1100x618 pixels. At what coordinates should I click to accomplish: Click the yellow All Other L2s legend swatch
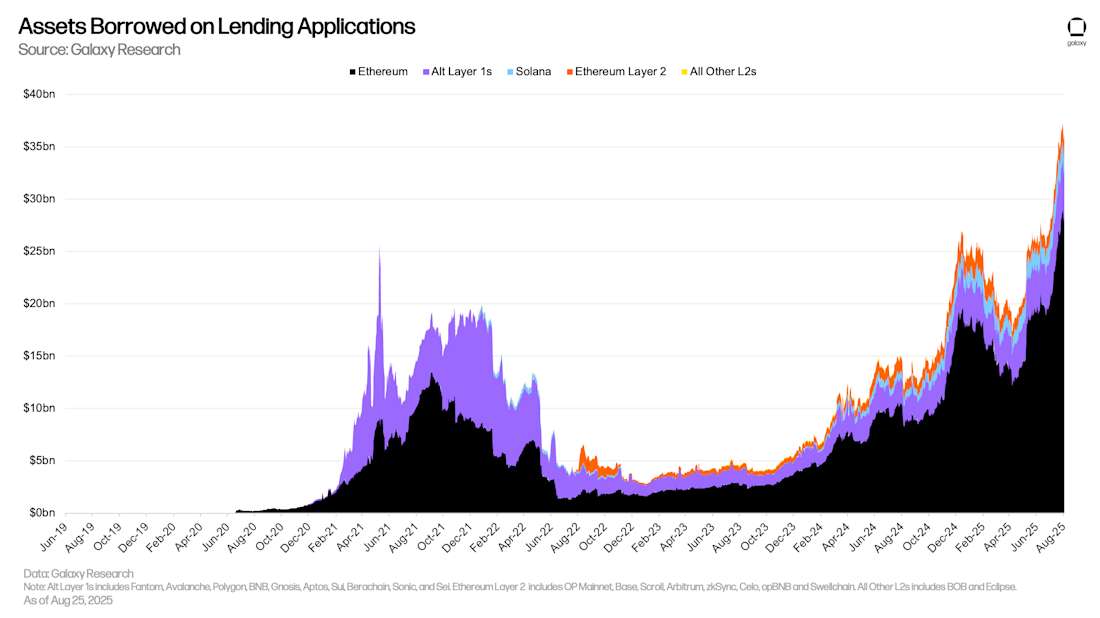(684, 71)
